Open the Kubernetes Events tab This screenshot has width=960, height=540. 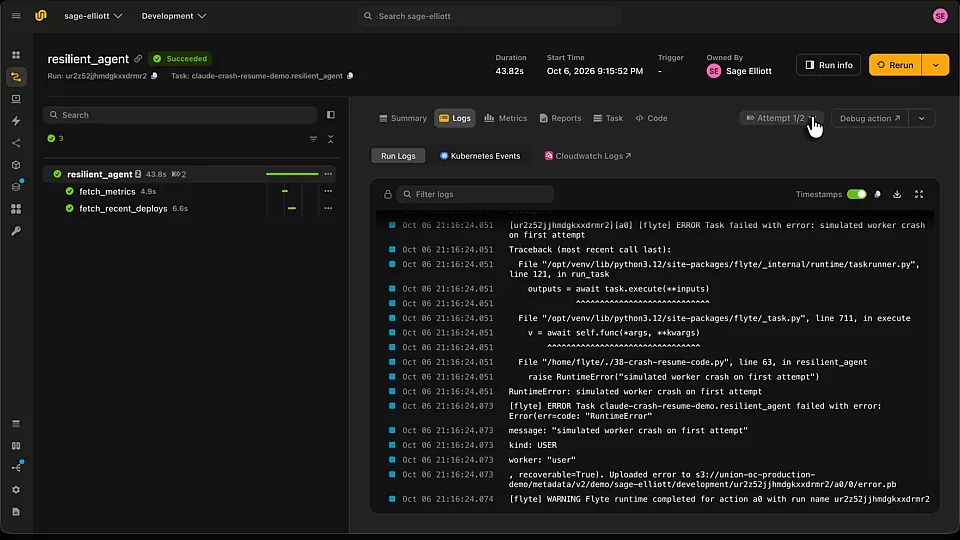480,156
